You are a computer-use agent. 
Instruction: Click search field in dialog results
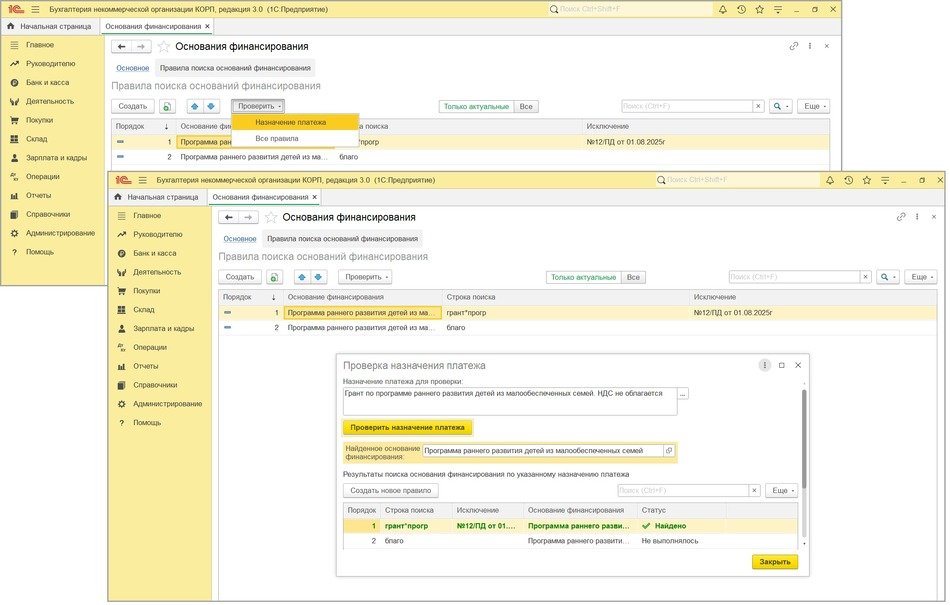click(683, 491)
